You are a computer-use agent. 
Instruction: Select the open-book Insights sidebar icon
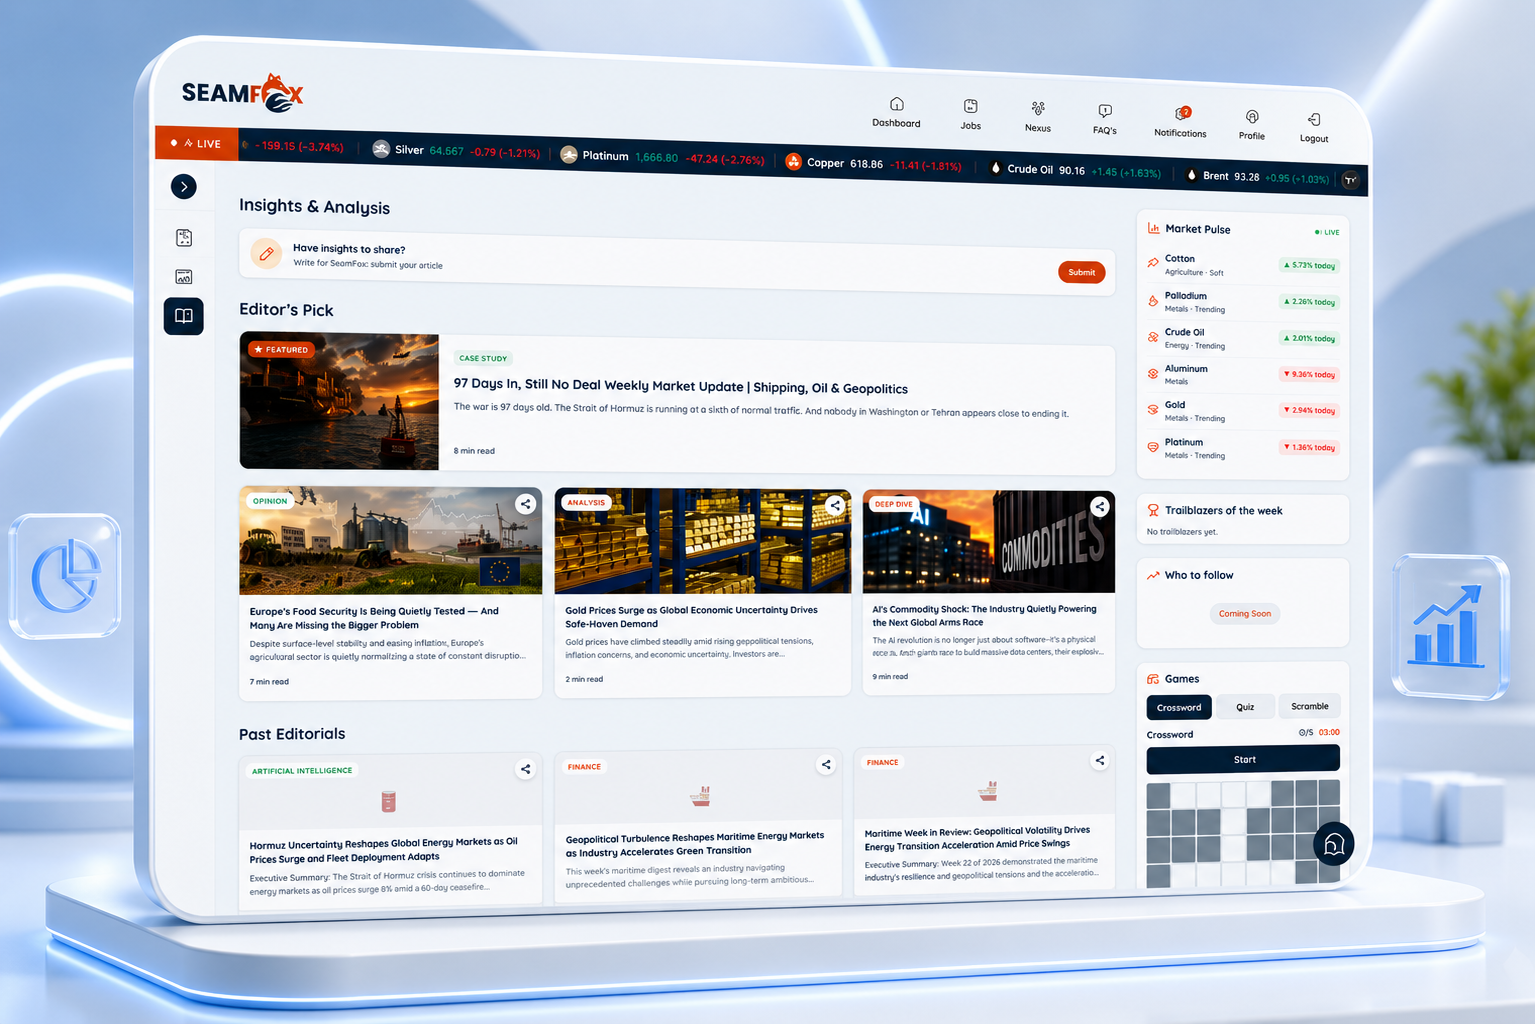click(184, 316)
